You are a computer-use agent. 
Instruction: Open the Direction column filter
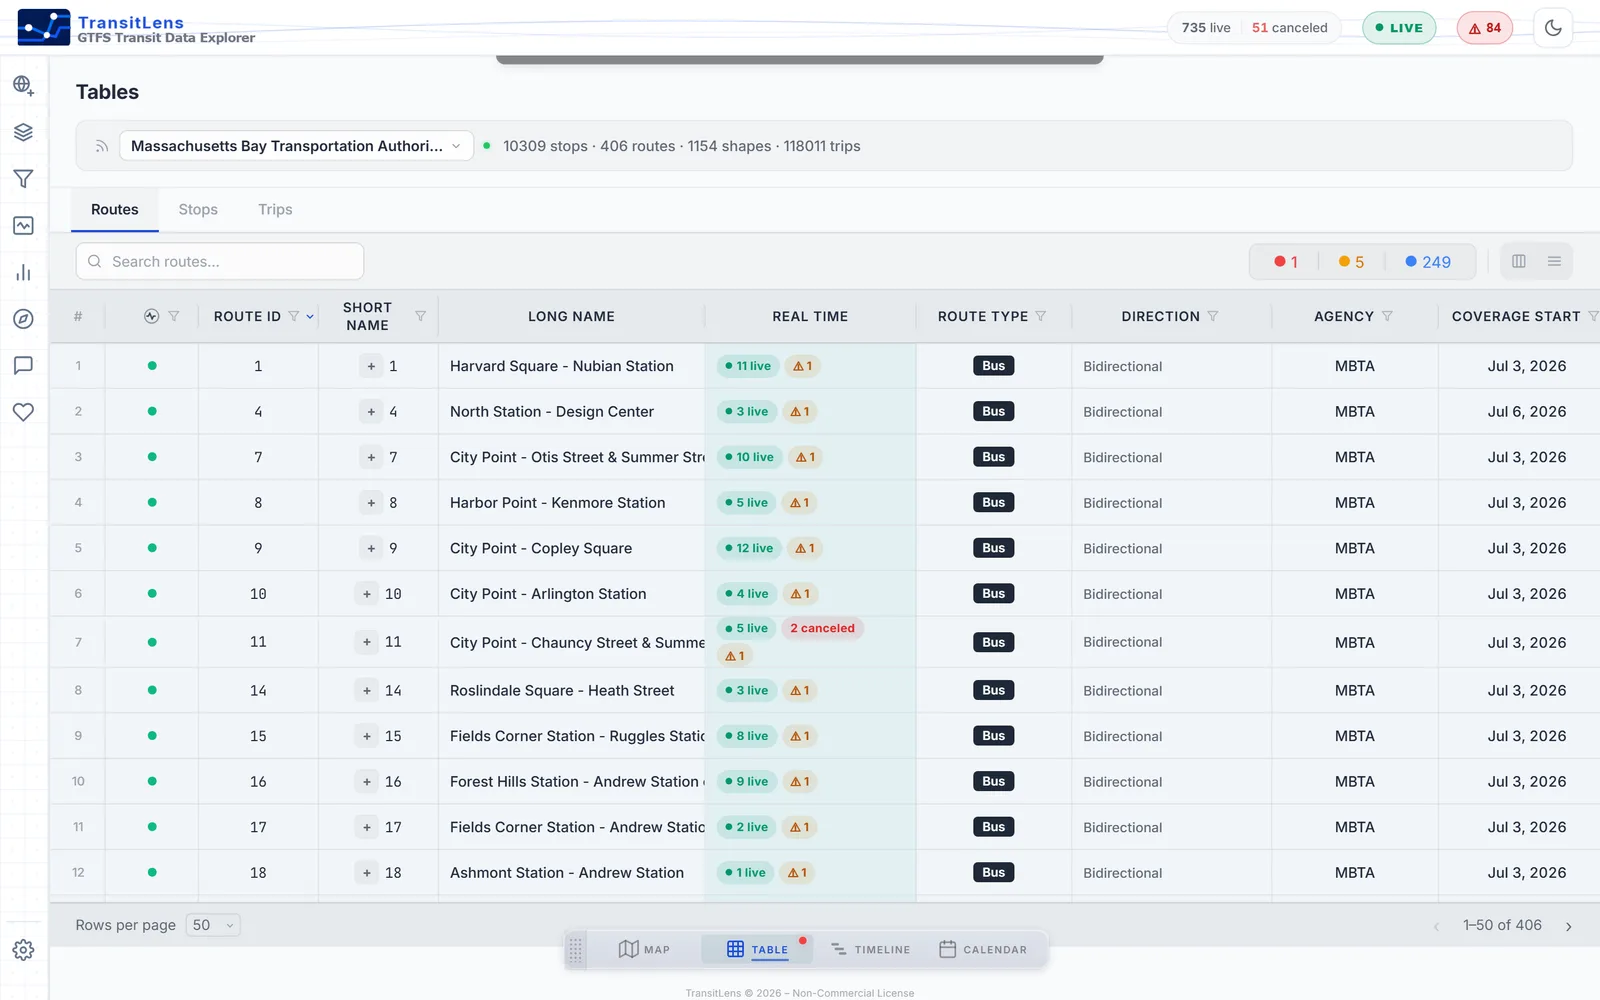click(x=1213, y=316)
